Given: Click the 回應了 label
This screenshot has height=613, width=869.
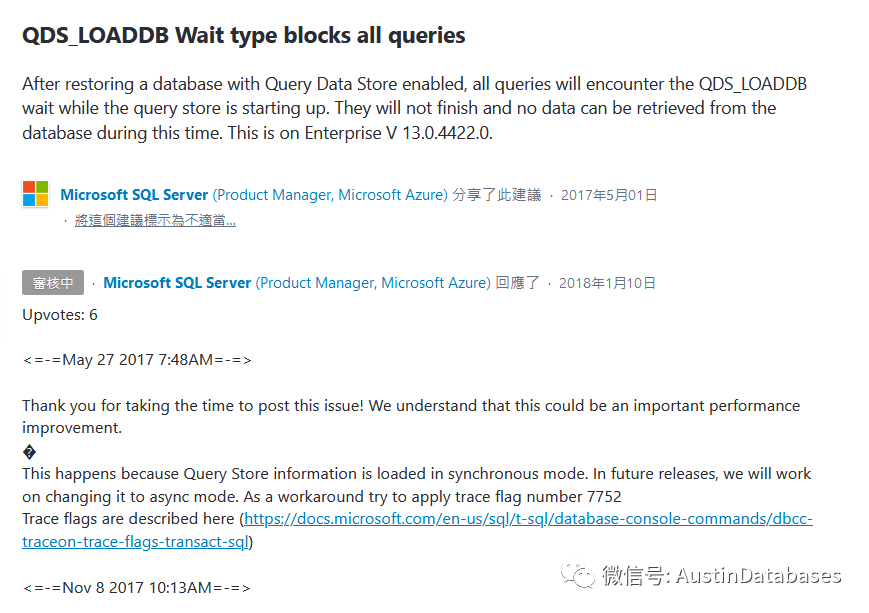Looking at the screenshot, I should tap(518, 283).
